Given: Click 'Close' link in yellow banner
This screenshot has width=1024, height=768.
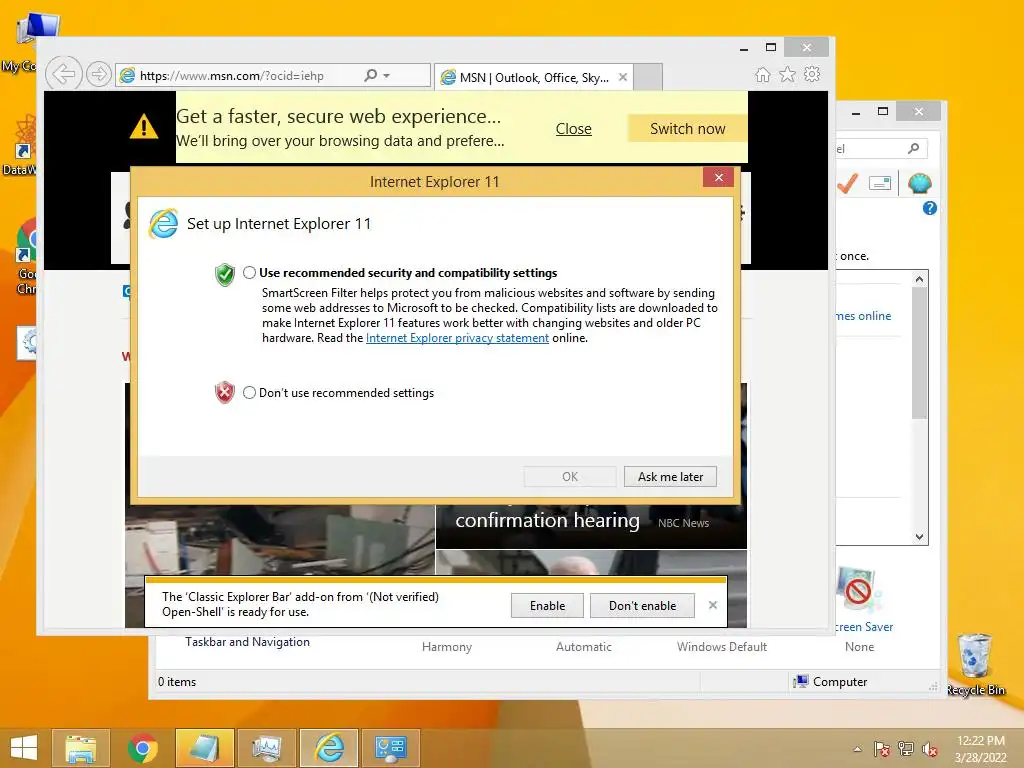Looking at the screenshot, I should coord(573,129).
